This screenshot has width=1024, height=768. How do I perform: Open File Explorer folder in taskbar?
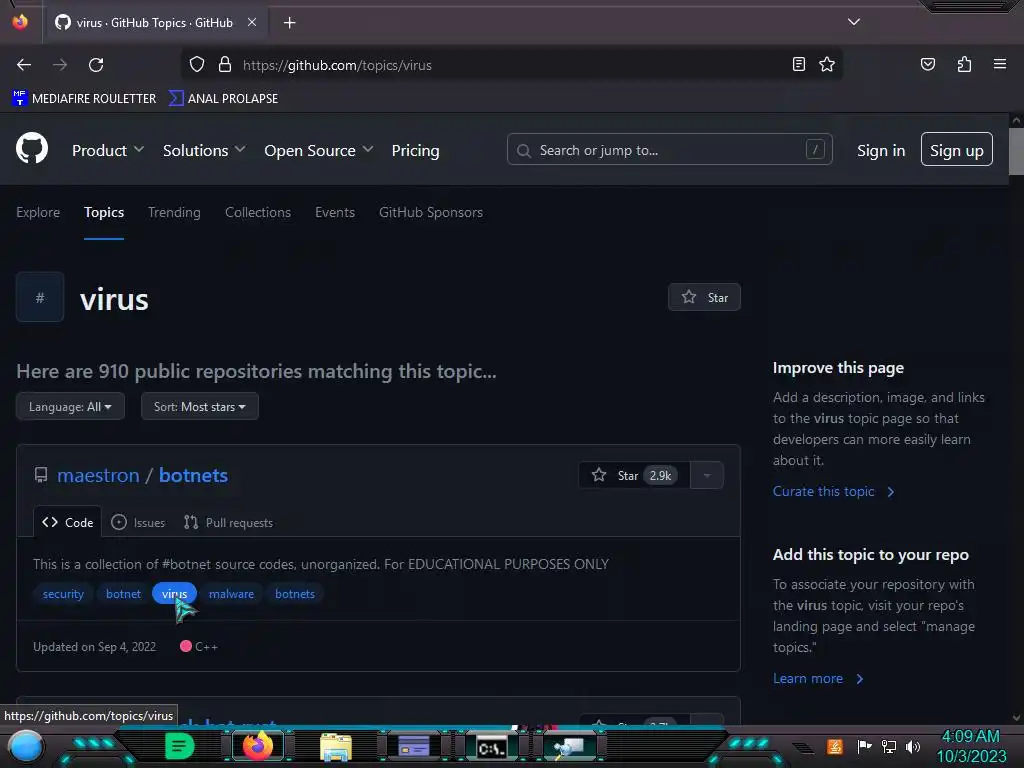(x=336, y=747)
